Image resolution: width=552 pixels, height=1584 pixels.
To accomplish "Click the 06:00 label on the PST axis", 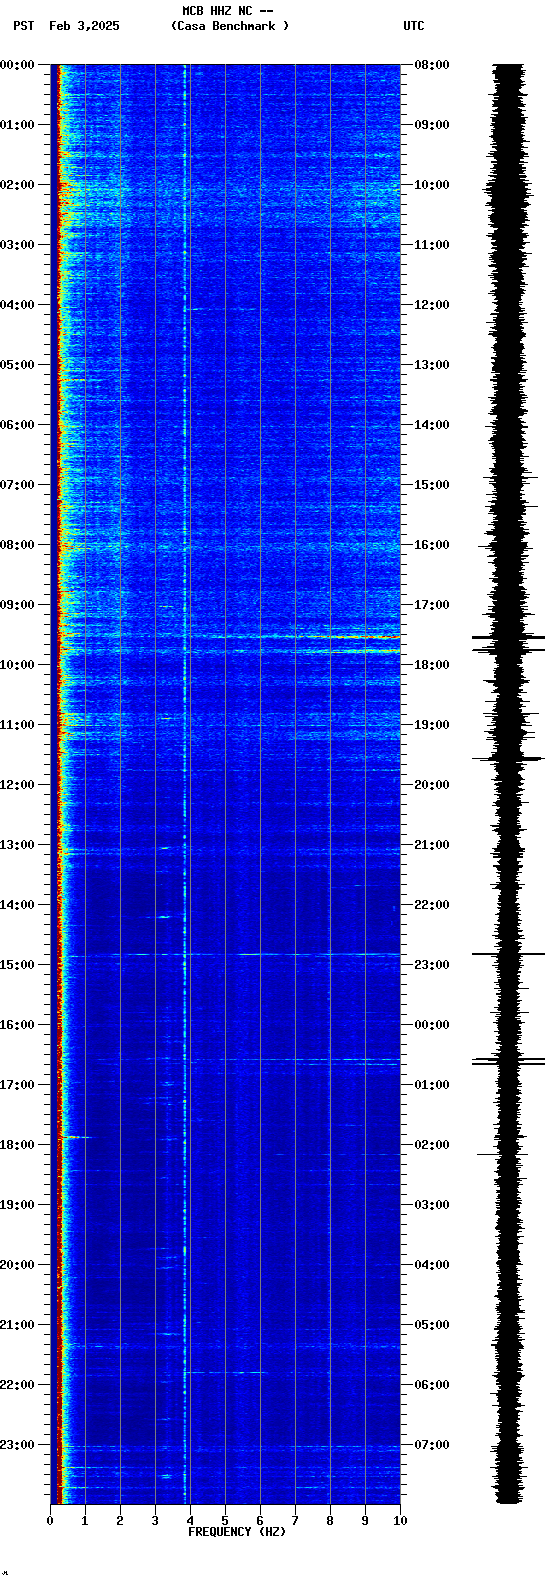I will coord(18,425).
